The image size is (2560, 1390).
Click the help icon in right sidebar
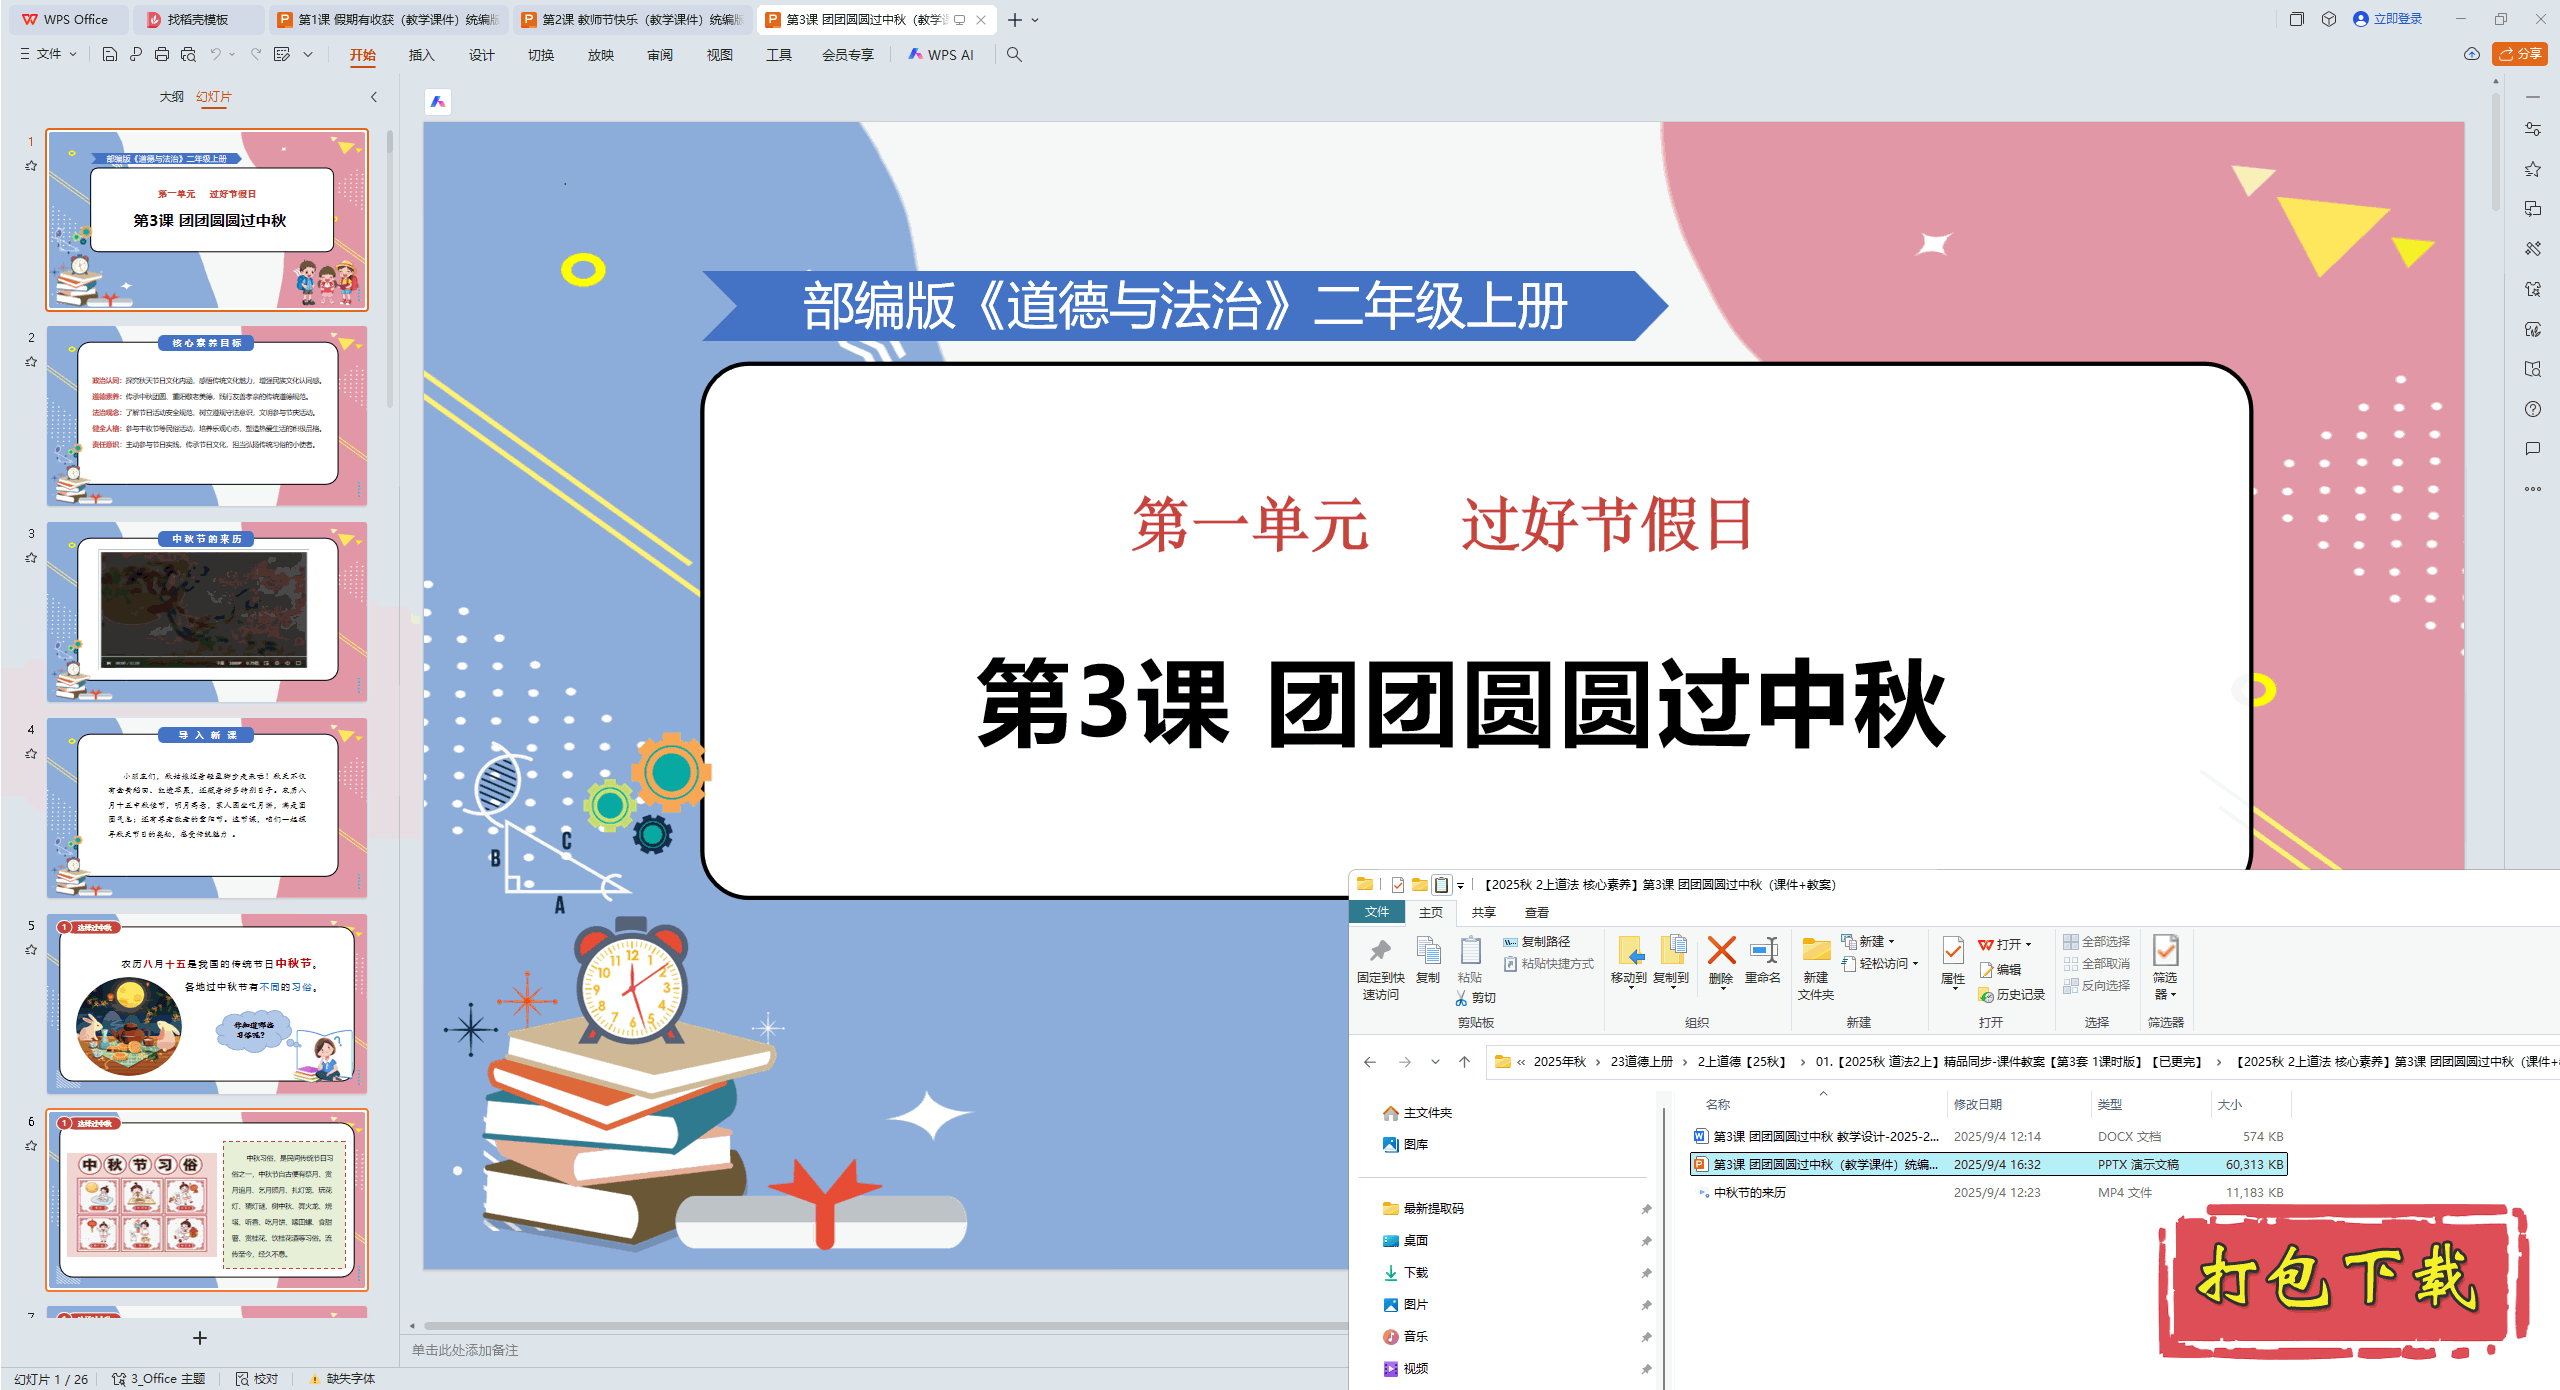(x=2533, y=409)
